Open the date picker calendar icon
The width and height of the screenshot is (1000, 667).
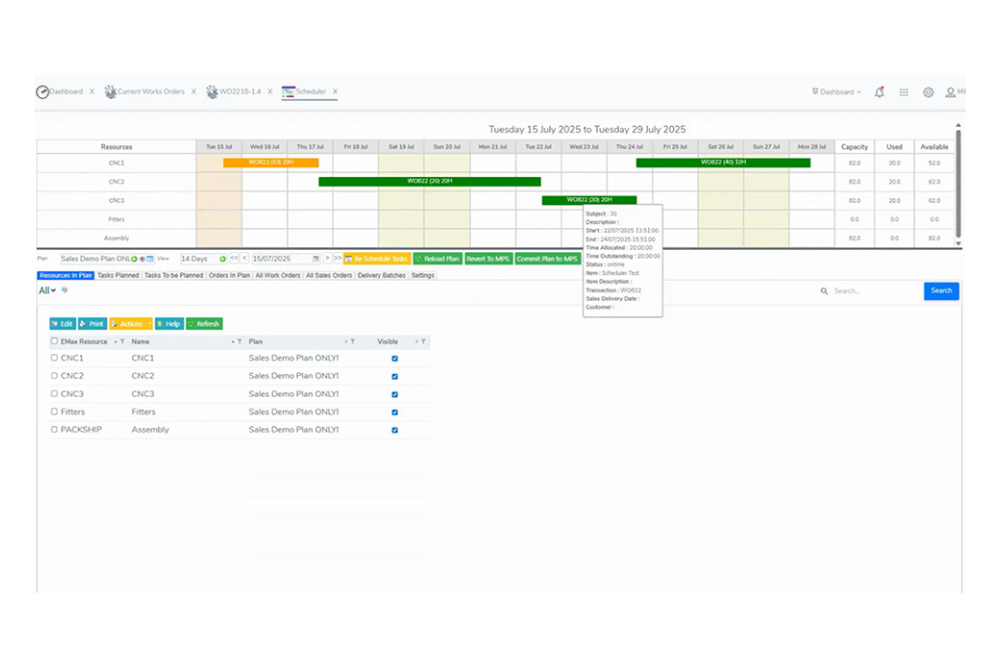pos(316,259)
